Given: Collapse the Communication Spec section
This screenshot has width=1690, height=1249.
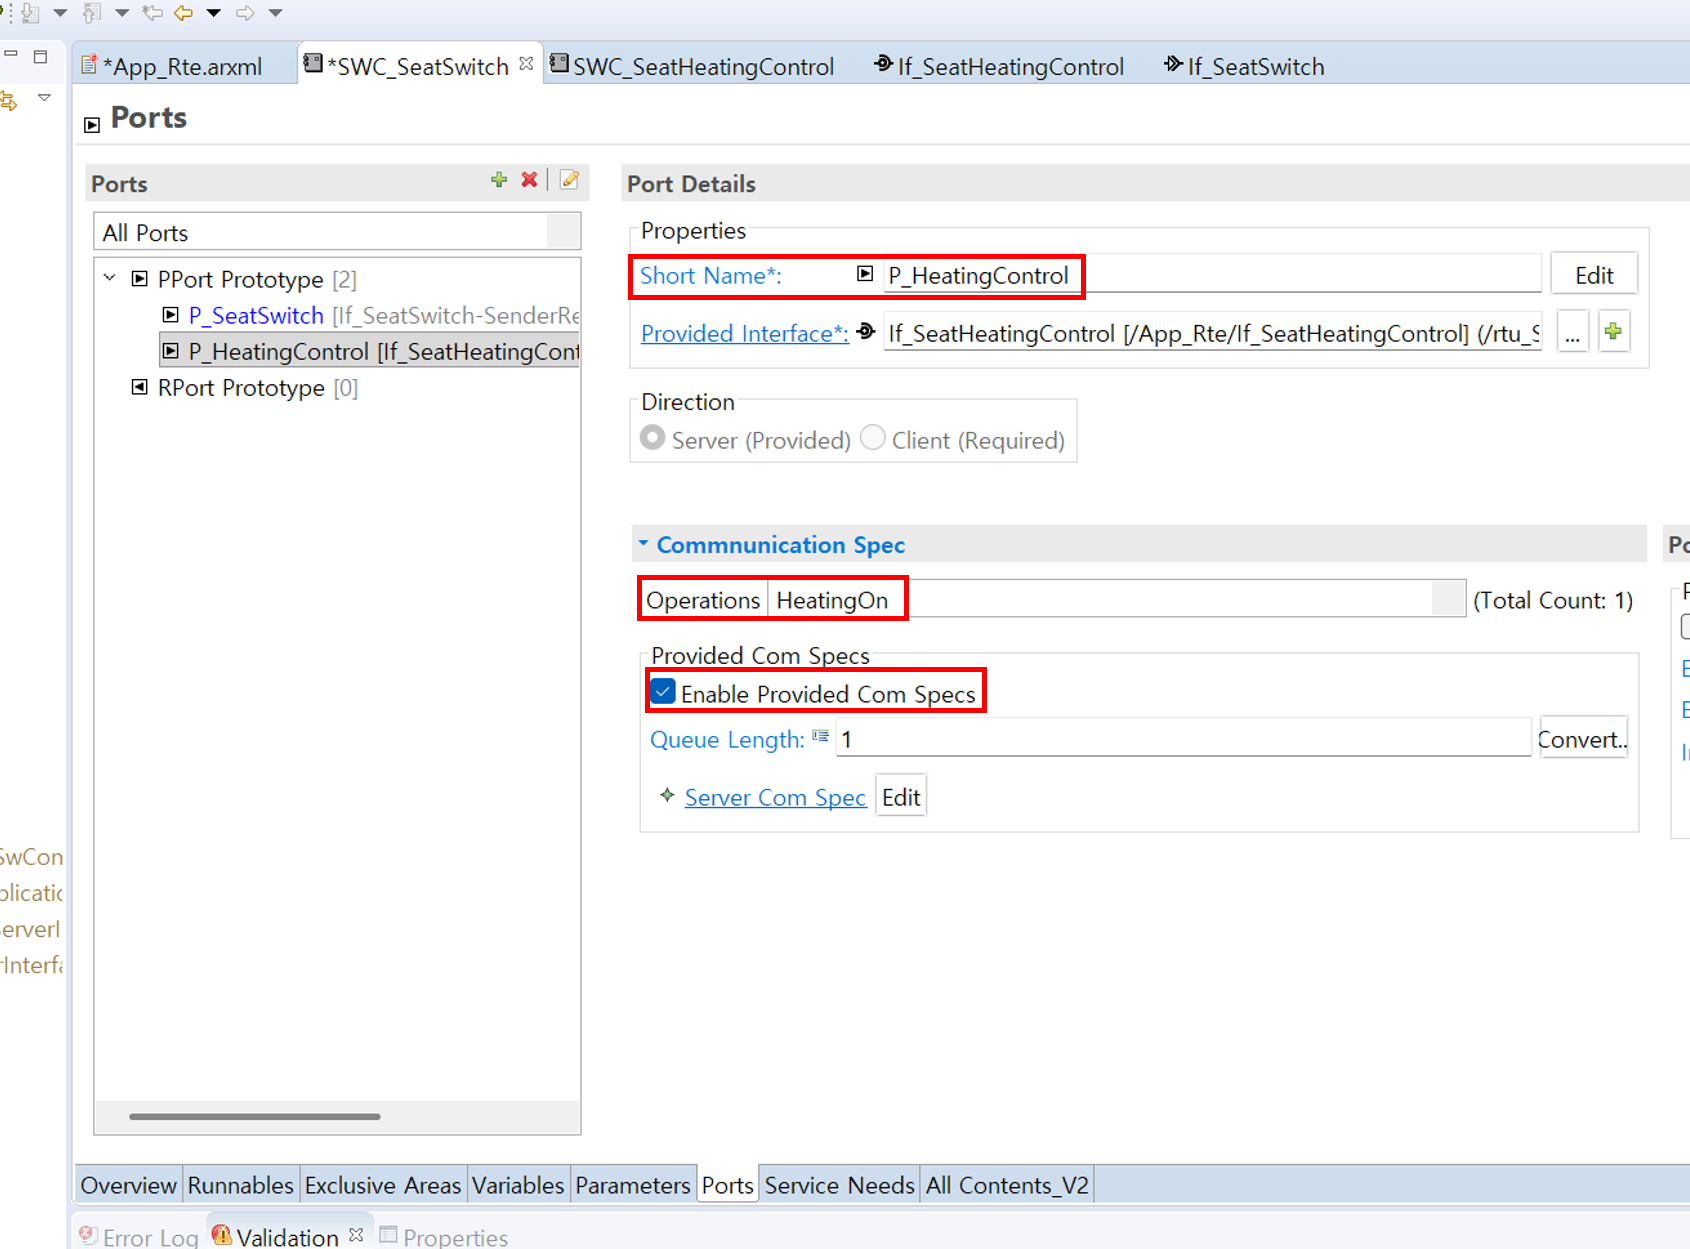Looking at the screenshot, I should [644, 544].
